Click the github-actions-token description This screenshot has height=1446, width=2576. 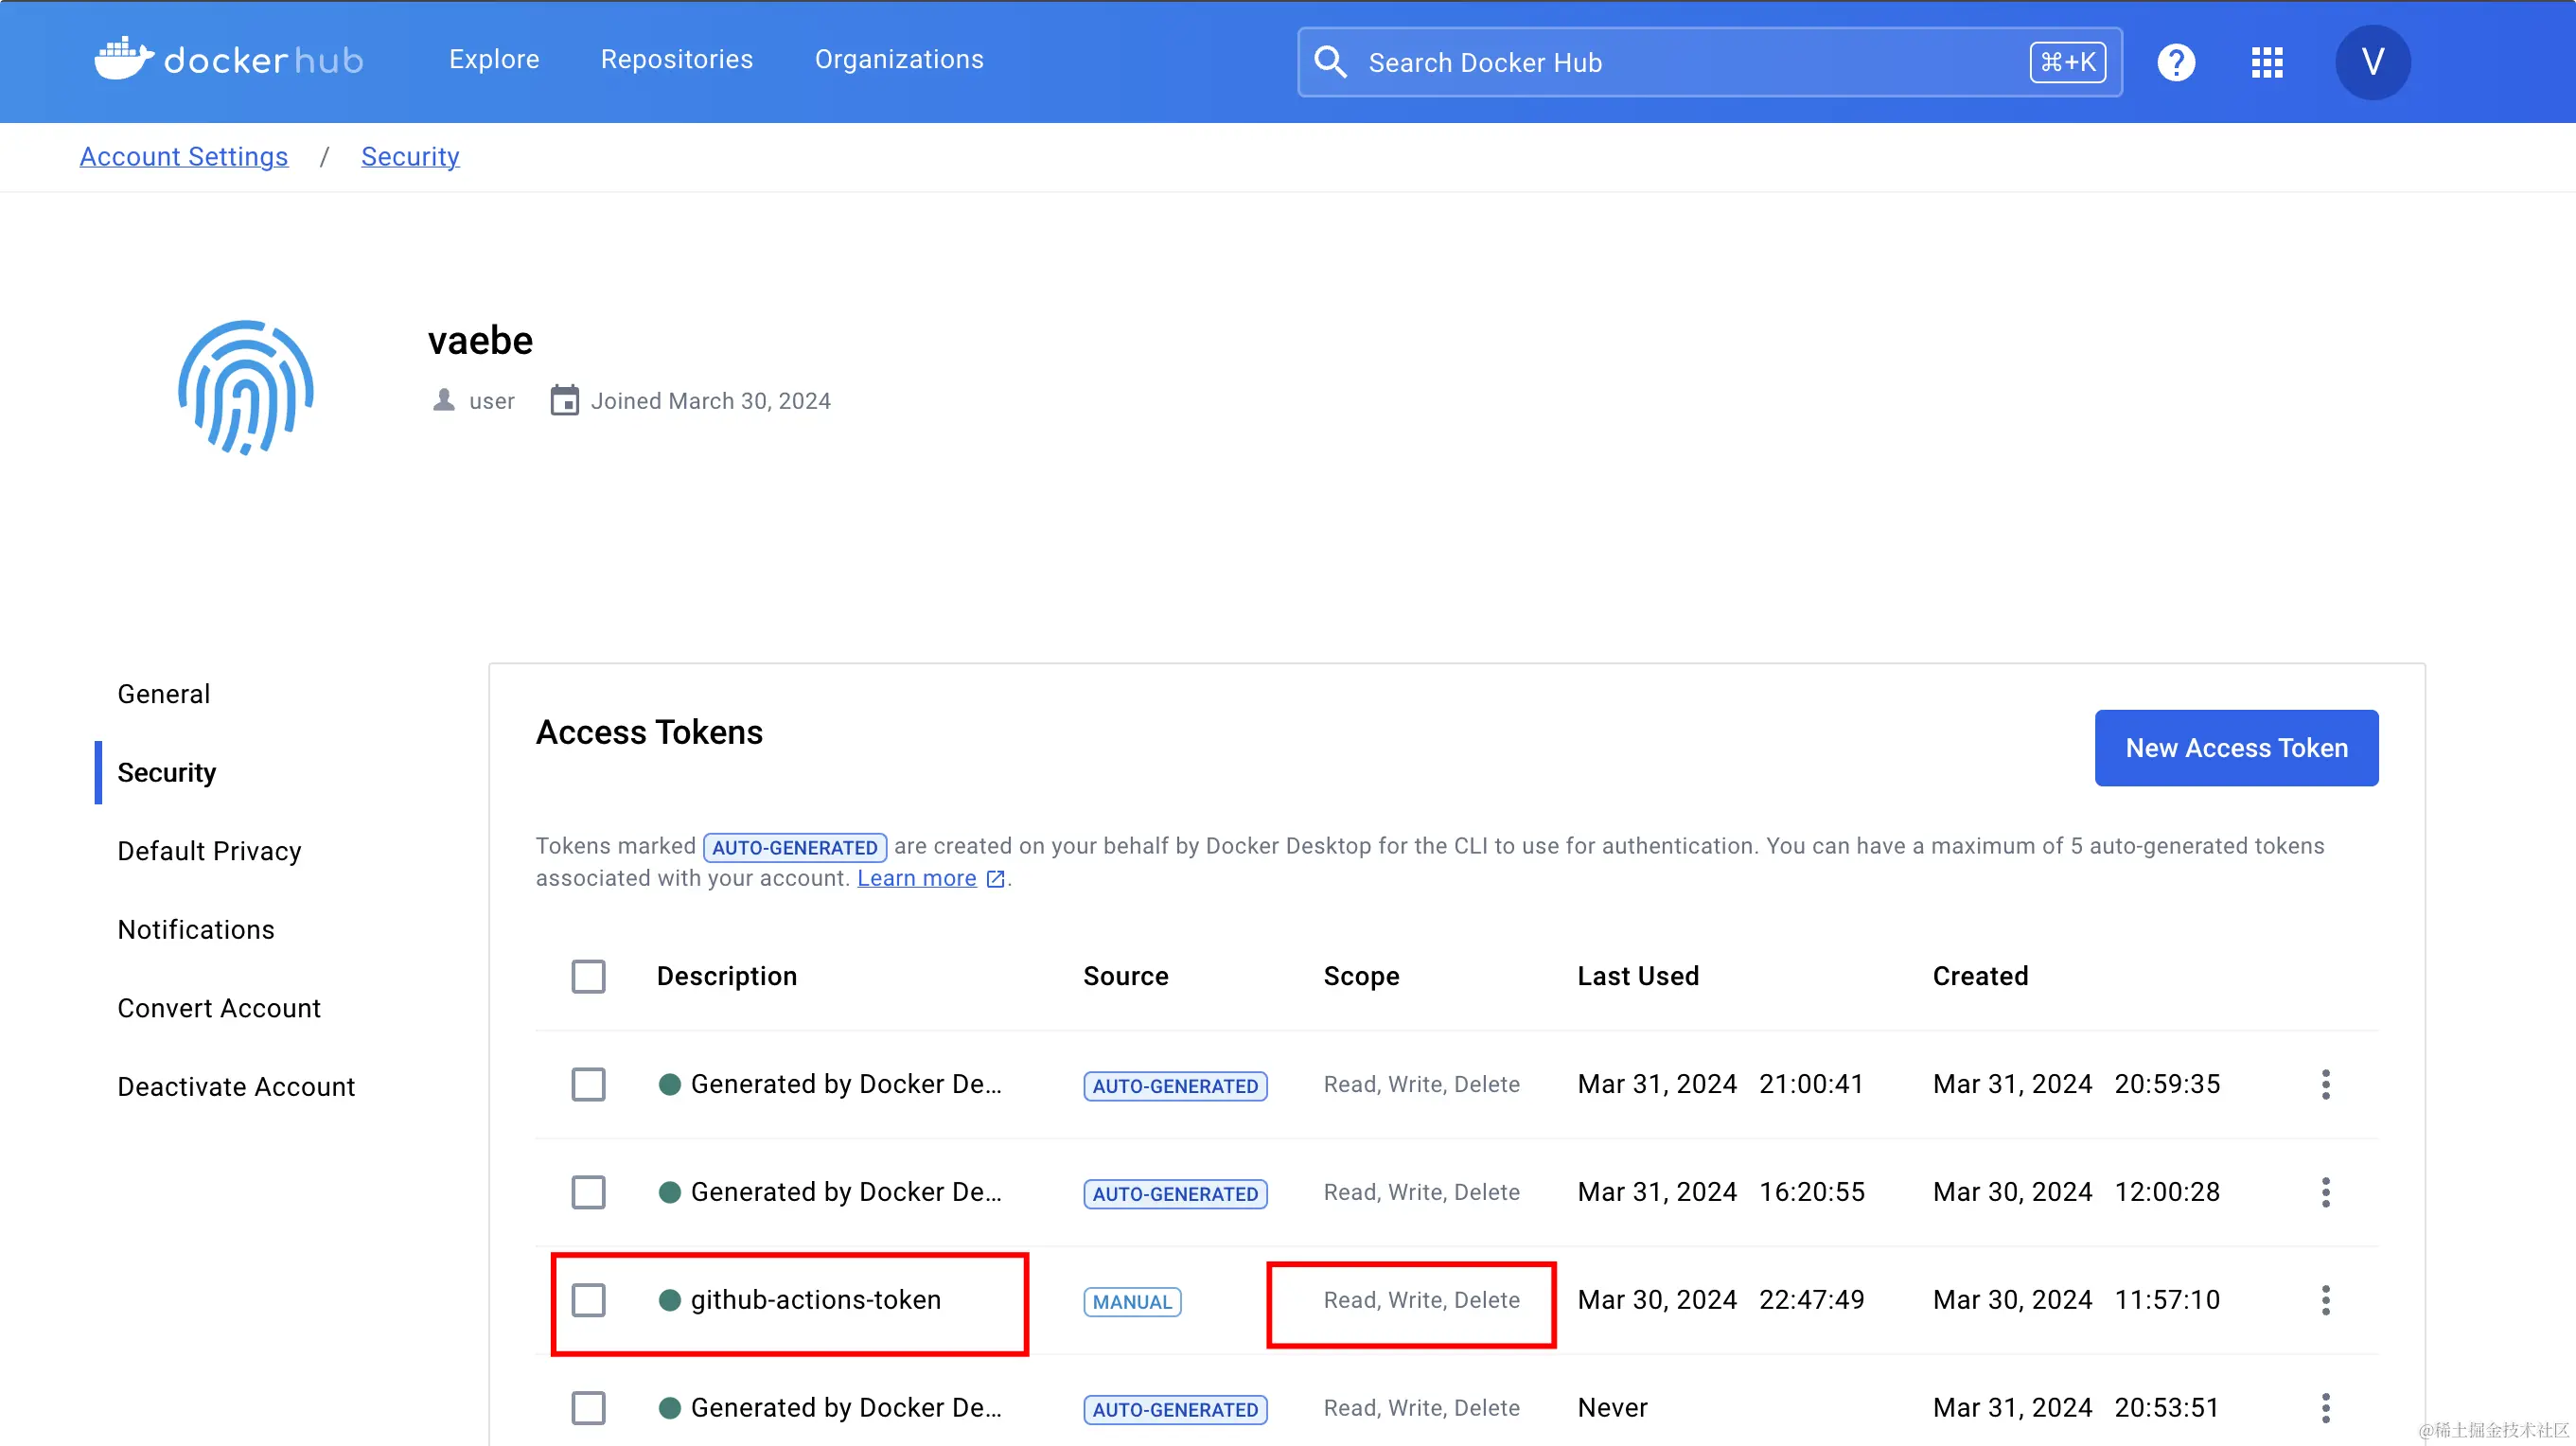[x=816, y=1300]
